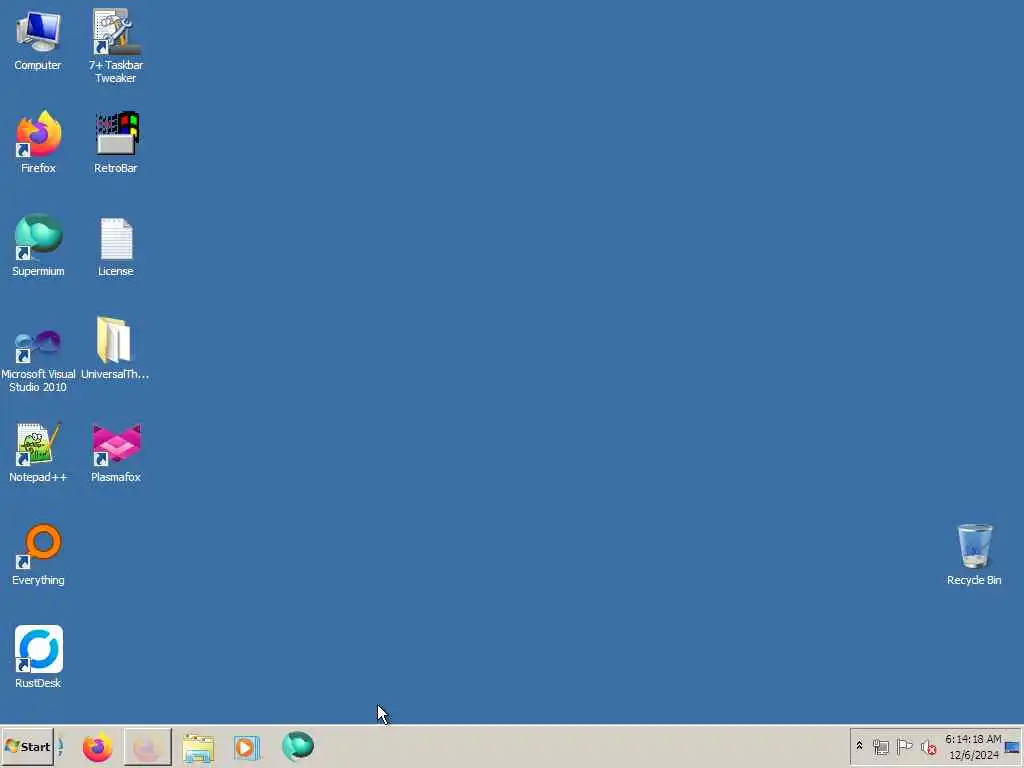Select the License text file icon
The width and height of the screenshot is (1024, 768).
point(116,247)
